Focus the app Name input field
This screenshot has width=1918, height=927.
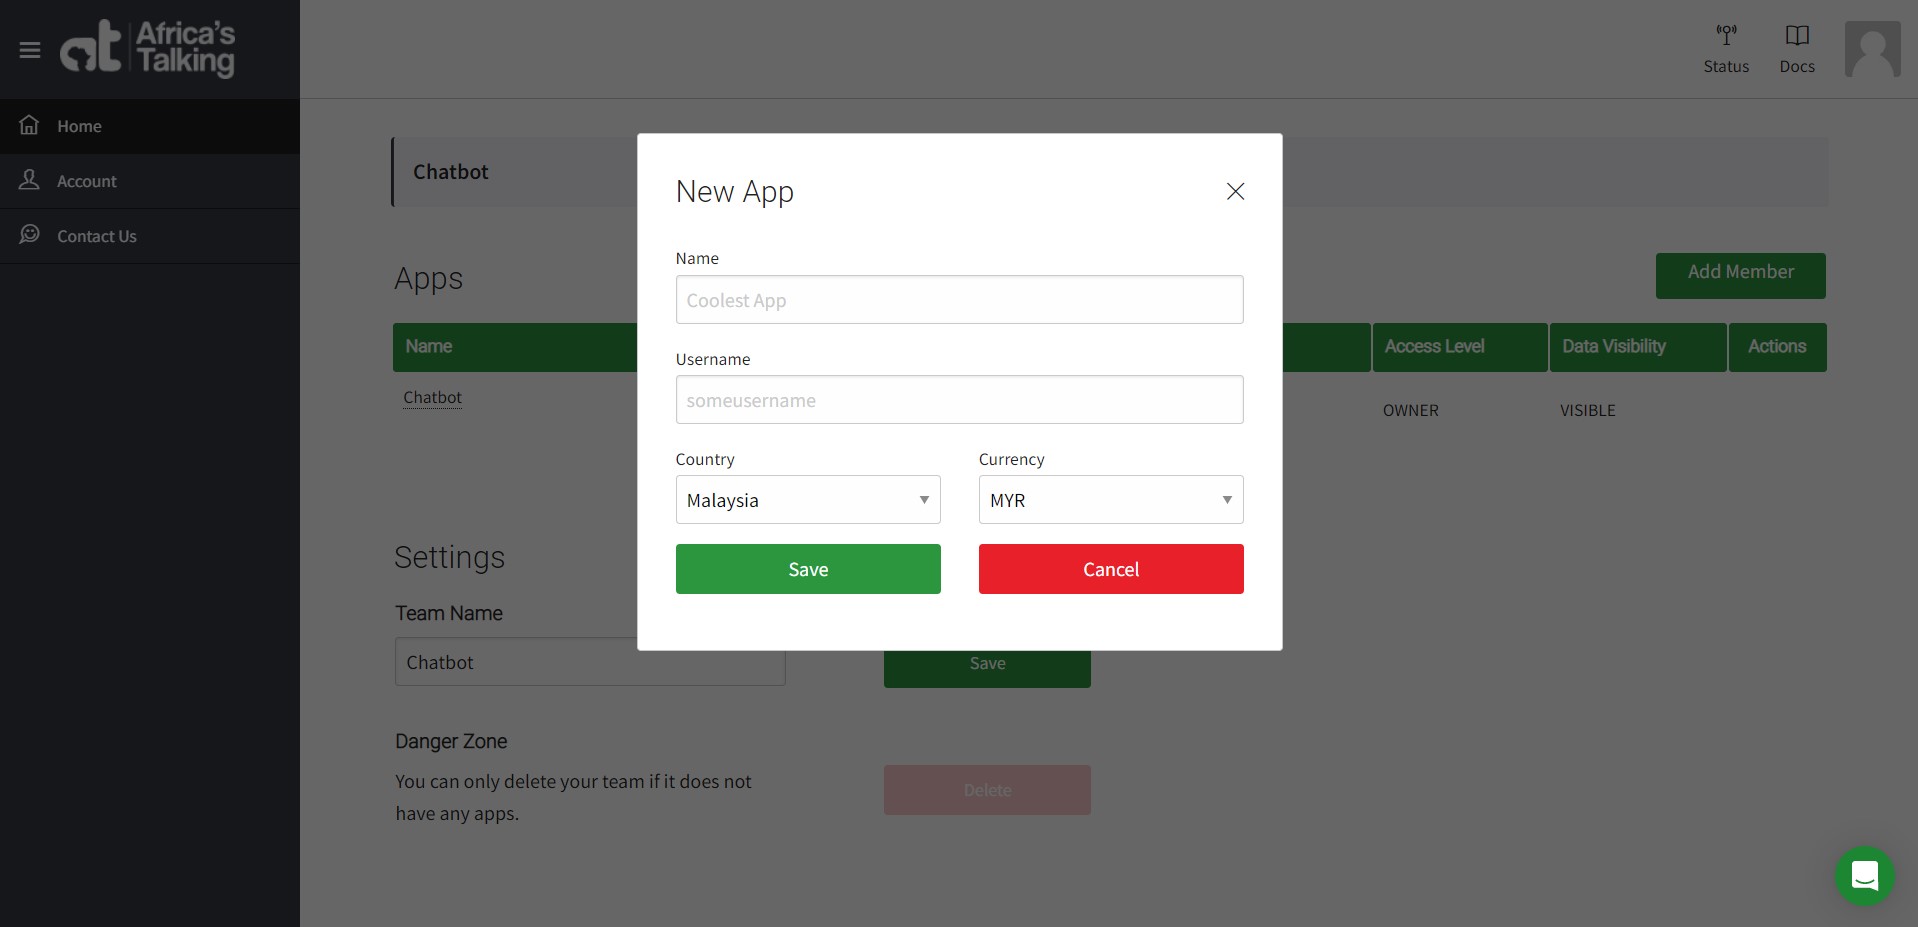click(959, 300)
